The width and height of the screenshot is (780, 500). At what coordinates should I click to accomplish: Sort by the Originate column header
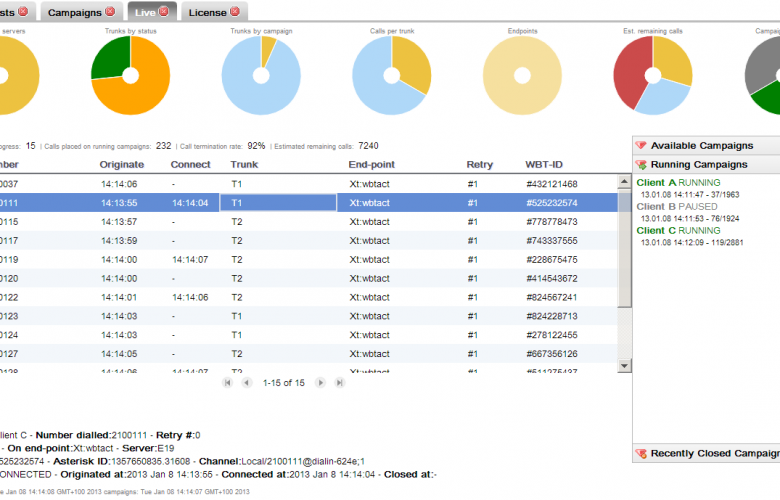click(x=121, y=165)
